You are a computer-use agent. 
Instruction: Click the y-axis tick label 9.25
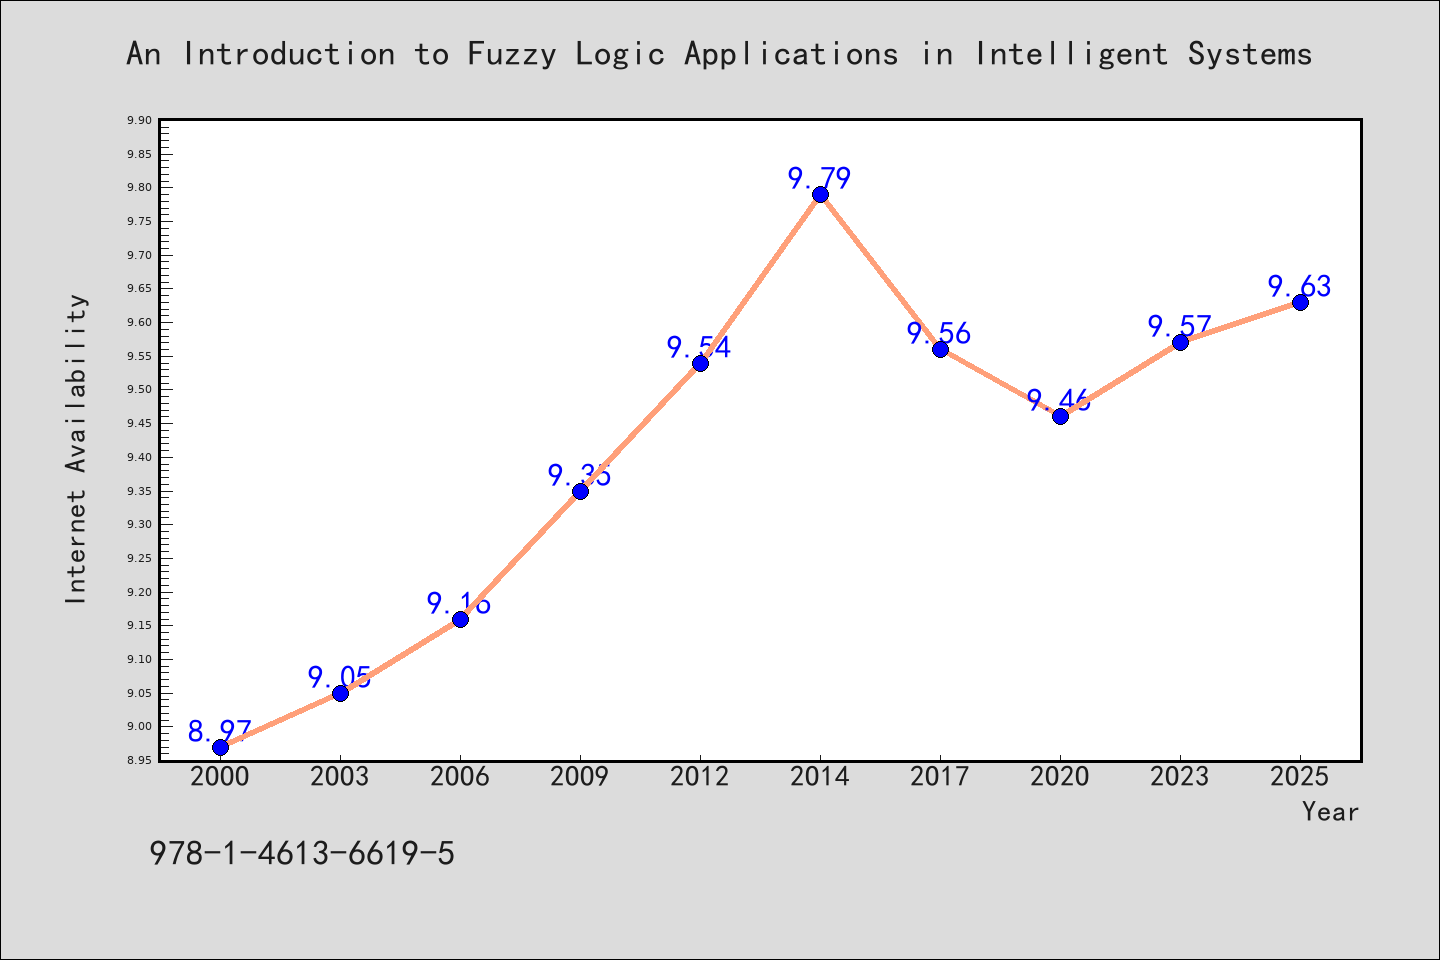click(x=140, y=558)
